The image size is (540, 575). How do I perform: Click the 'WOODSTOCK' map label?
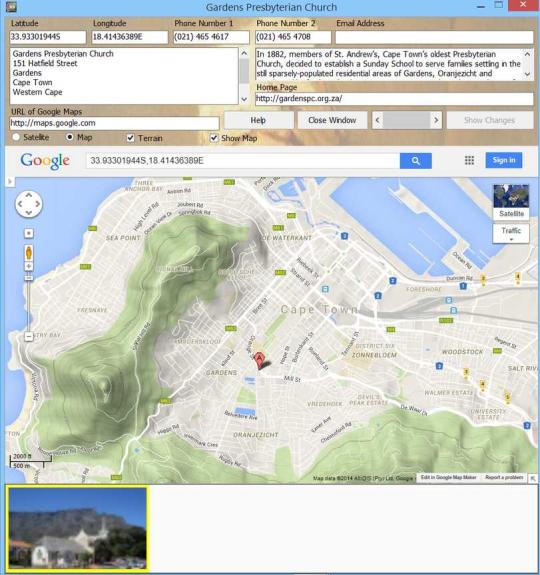click(462, 352)
